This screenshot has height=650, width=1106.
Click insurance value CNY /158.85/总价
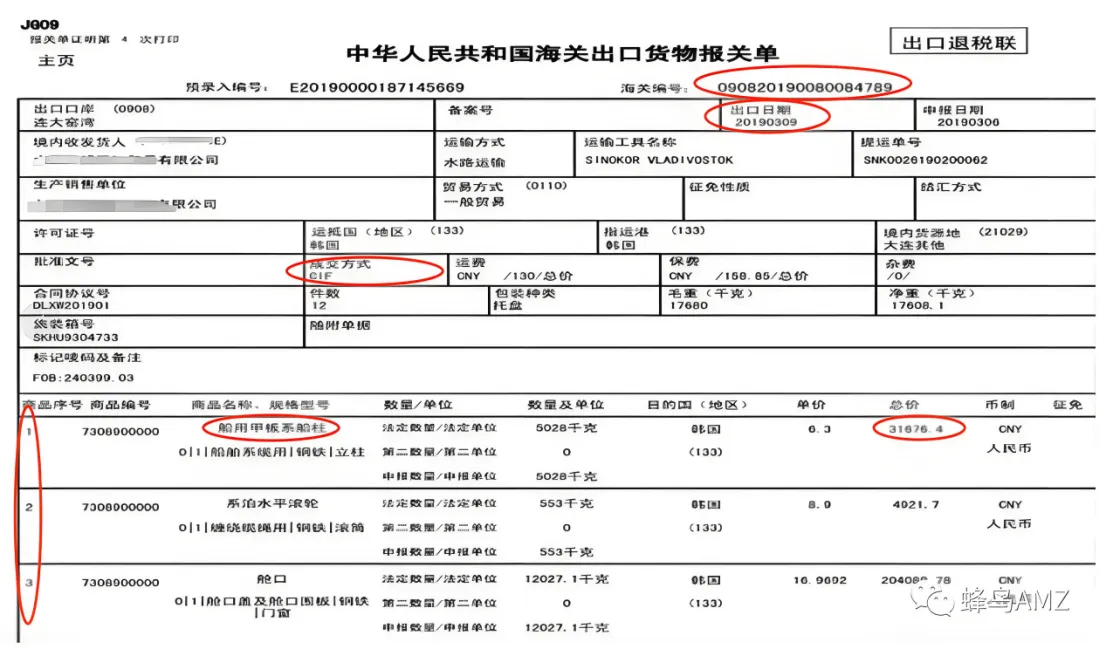[x=739, y=276]
